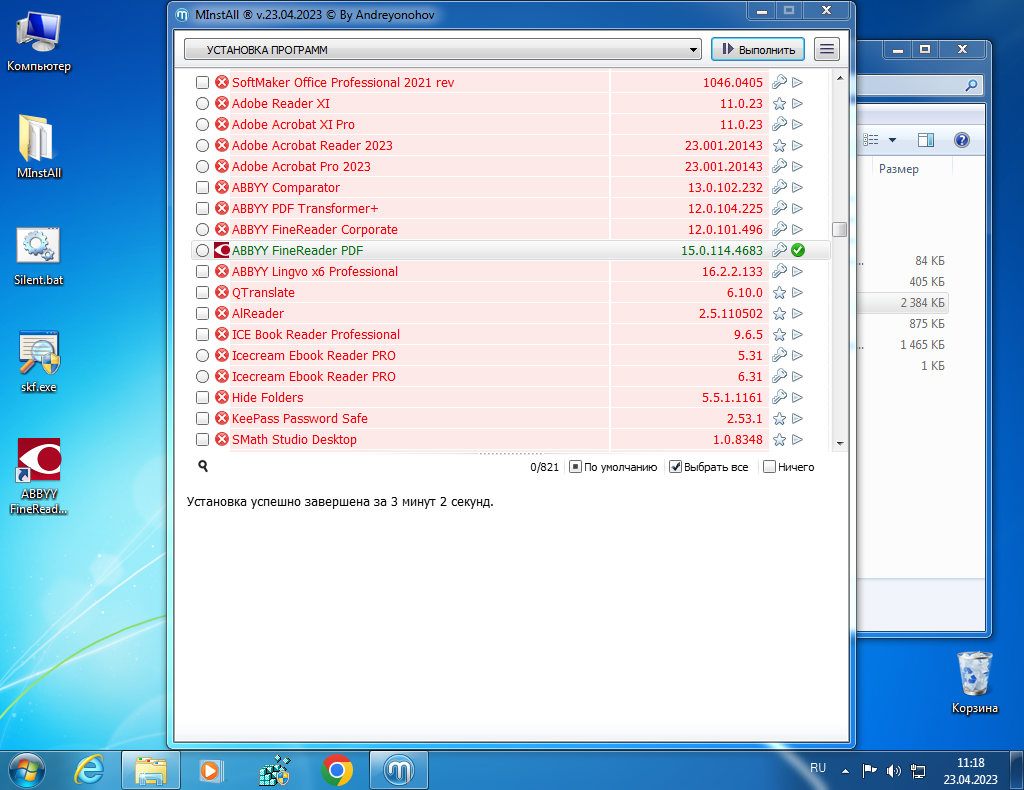Toggle the 'Выбрать все' checkbox
The width and height of the screenshot is (1024, 790).
click(x=676, y=467)
